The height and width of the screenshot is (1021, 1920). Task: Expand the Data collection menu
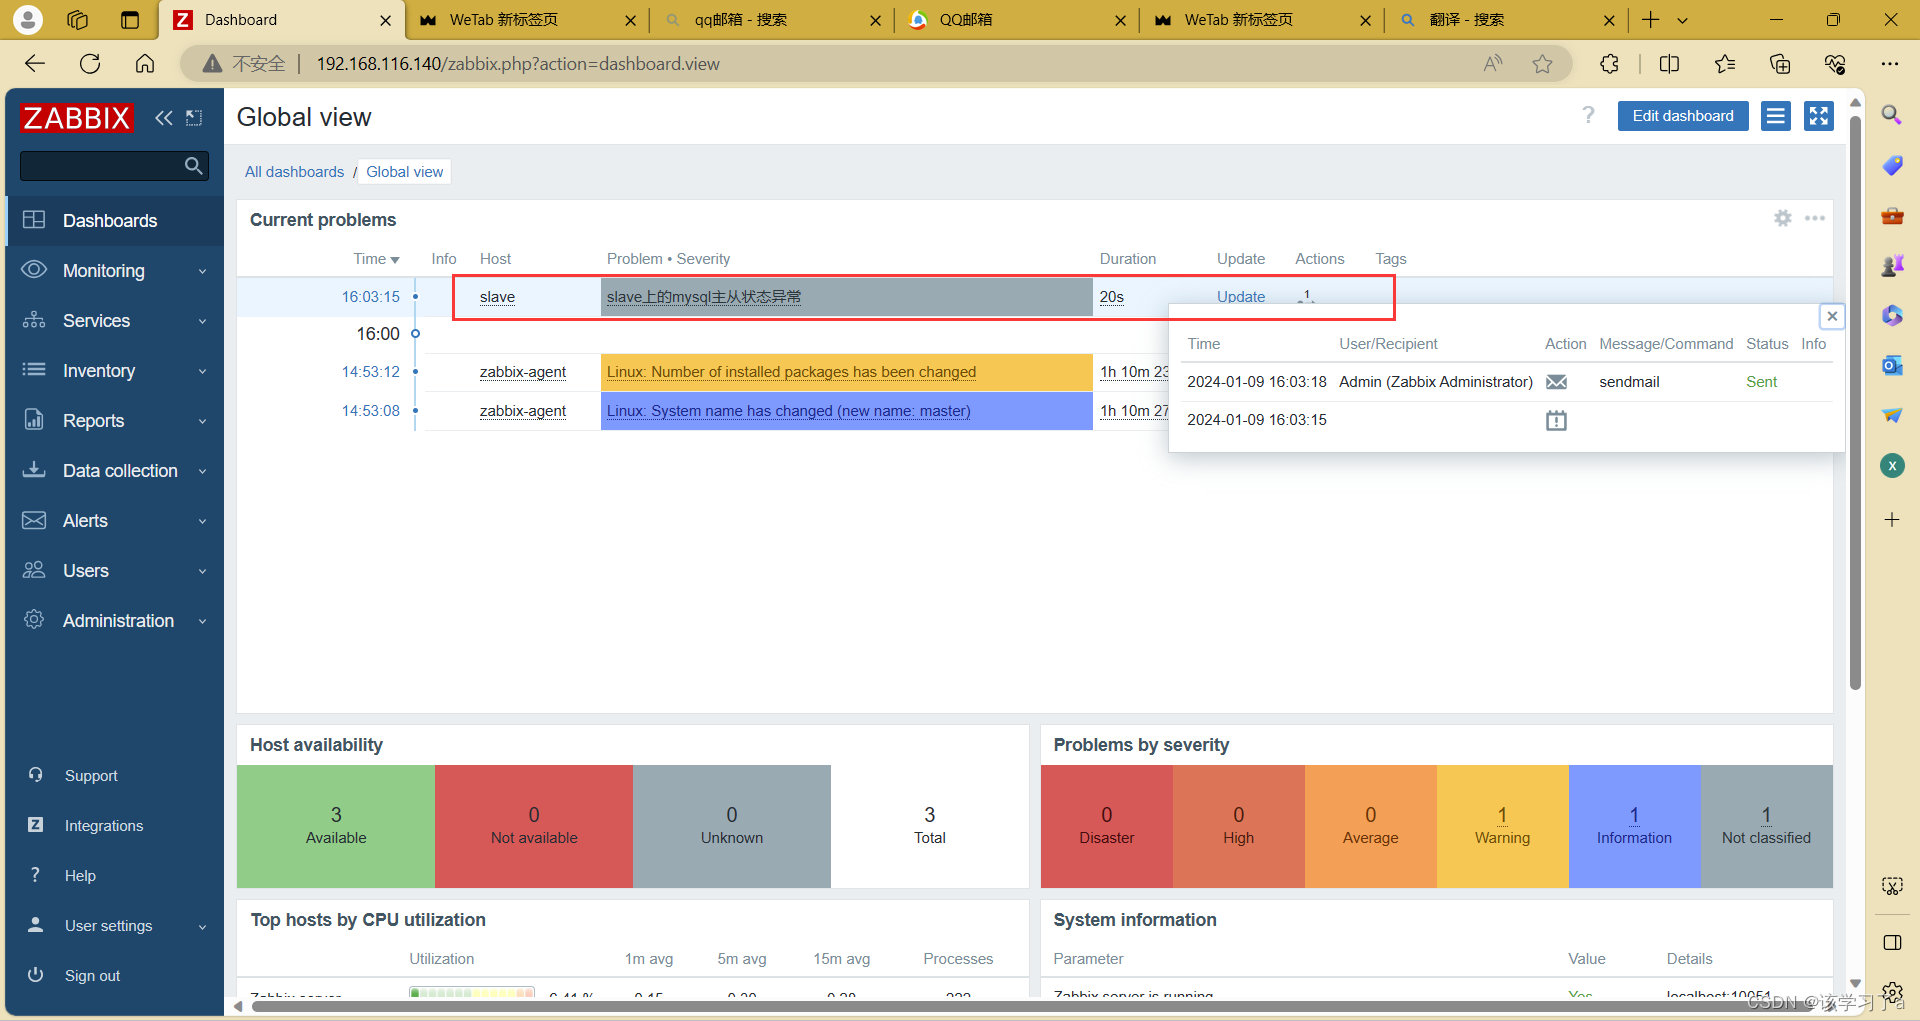click(x=115, y=471)
